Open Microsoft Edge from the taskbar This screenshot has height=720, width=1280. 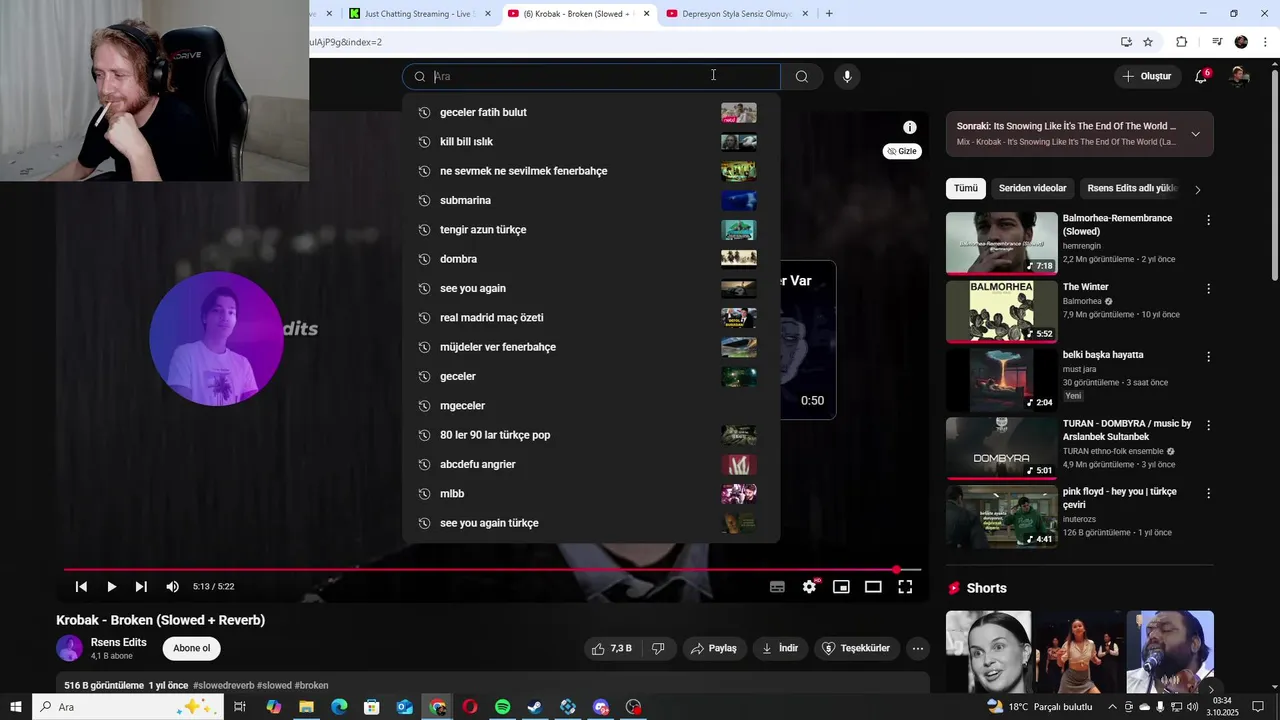point(339,707)
